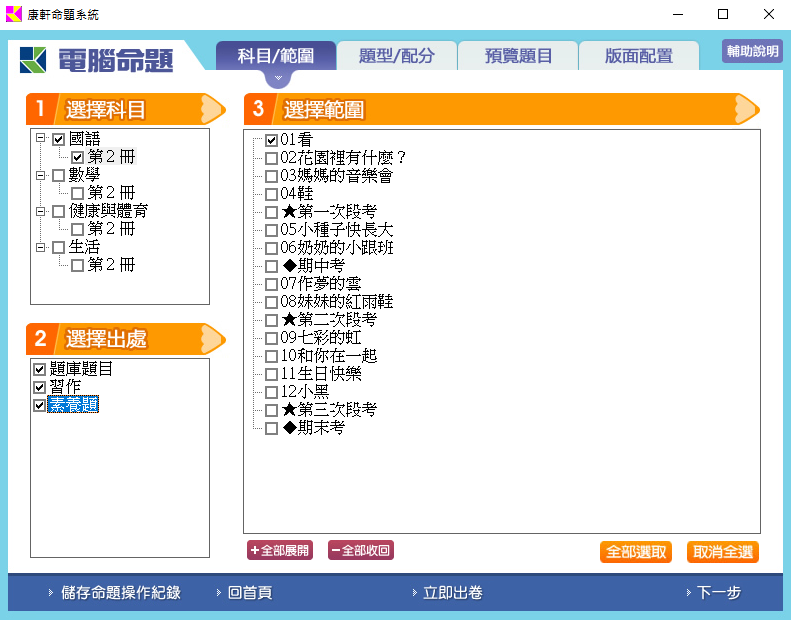Viewport: 791px width, 620px height.
Task: Check lesson 06奶奶的小跟班
Action: [271, 248]
